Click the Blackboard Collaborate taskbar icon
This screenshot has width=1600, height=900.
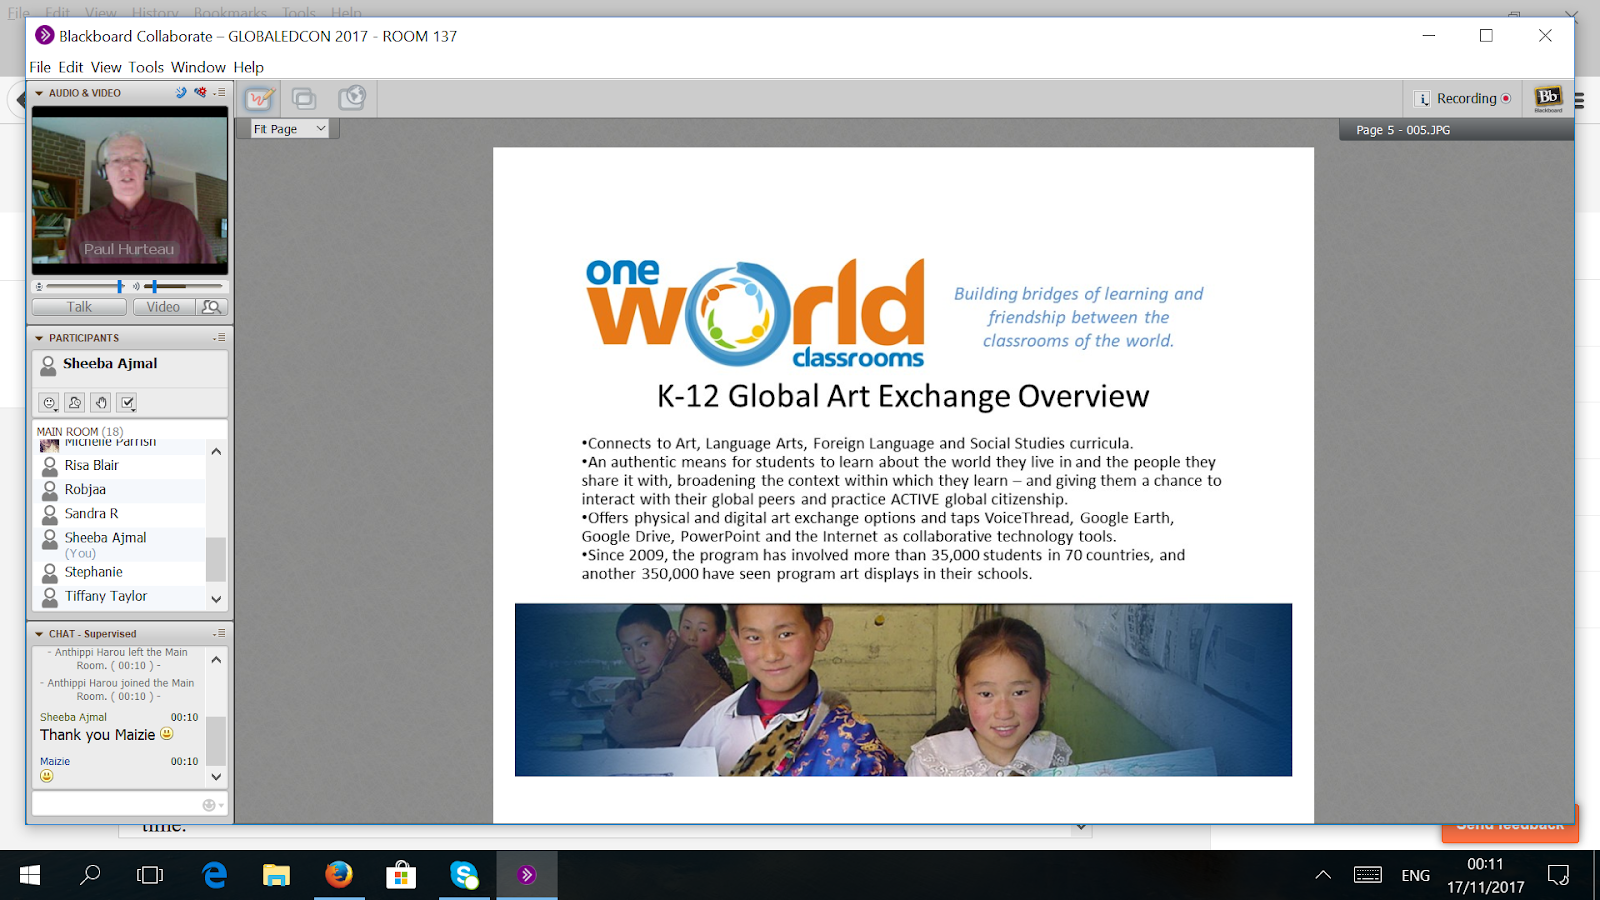pos(527,875)
